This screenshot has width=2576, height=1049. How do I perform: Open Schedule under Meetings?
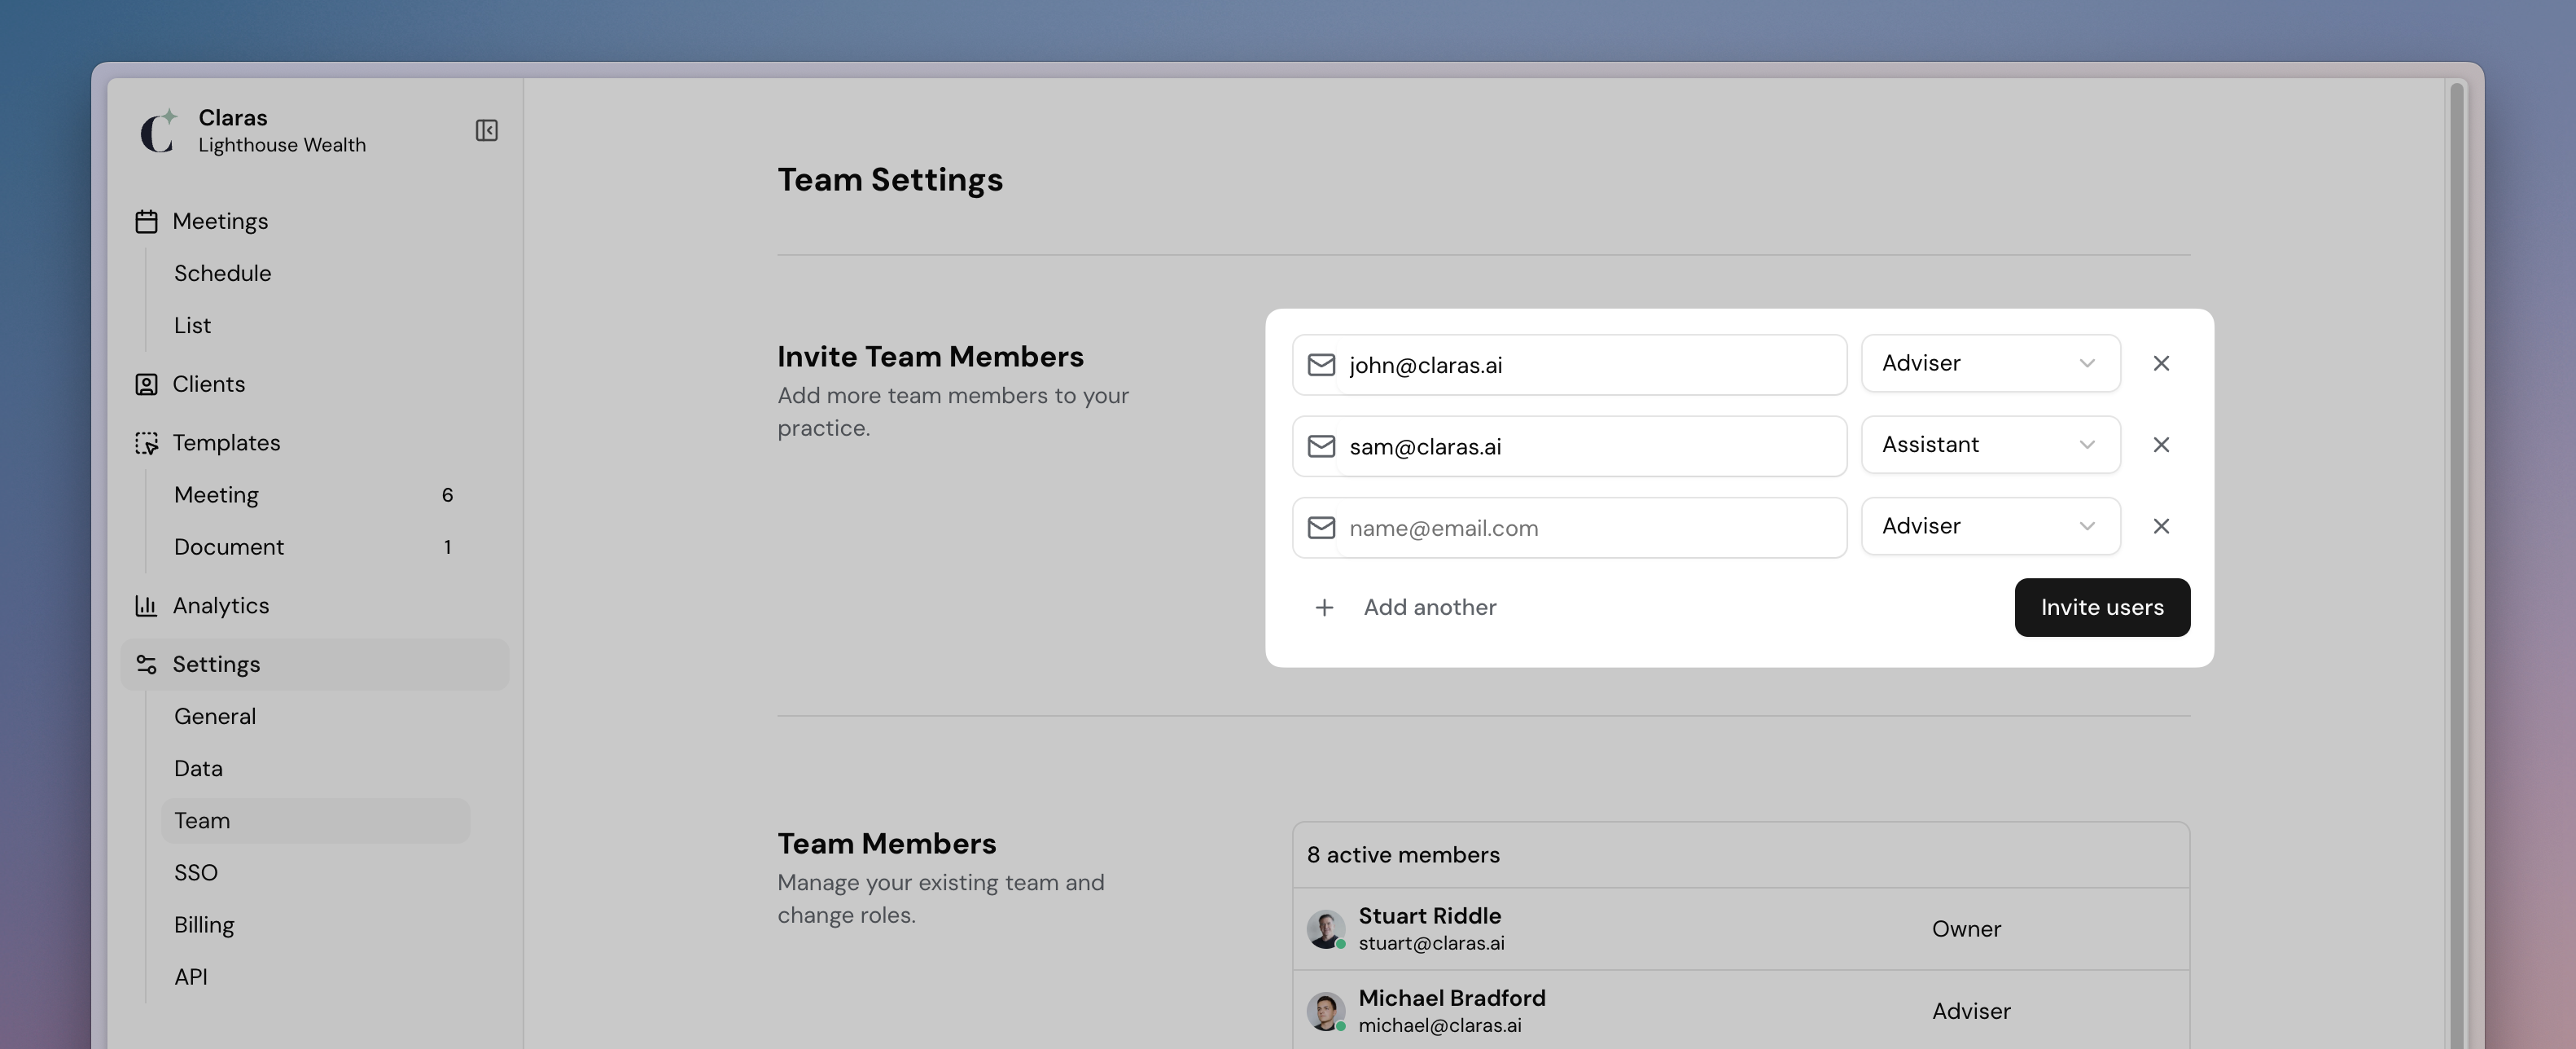tap(315, 273)
